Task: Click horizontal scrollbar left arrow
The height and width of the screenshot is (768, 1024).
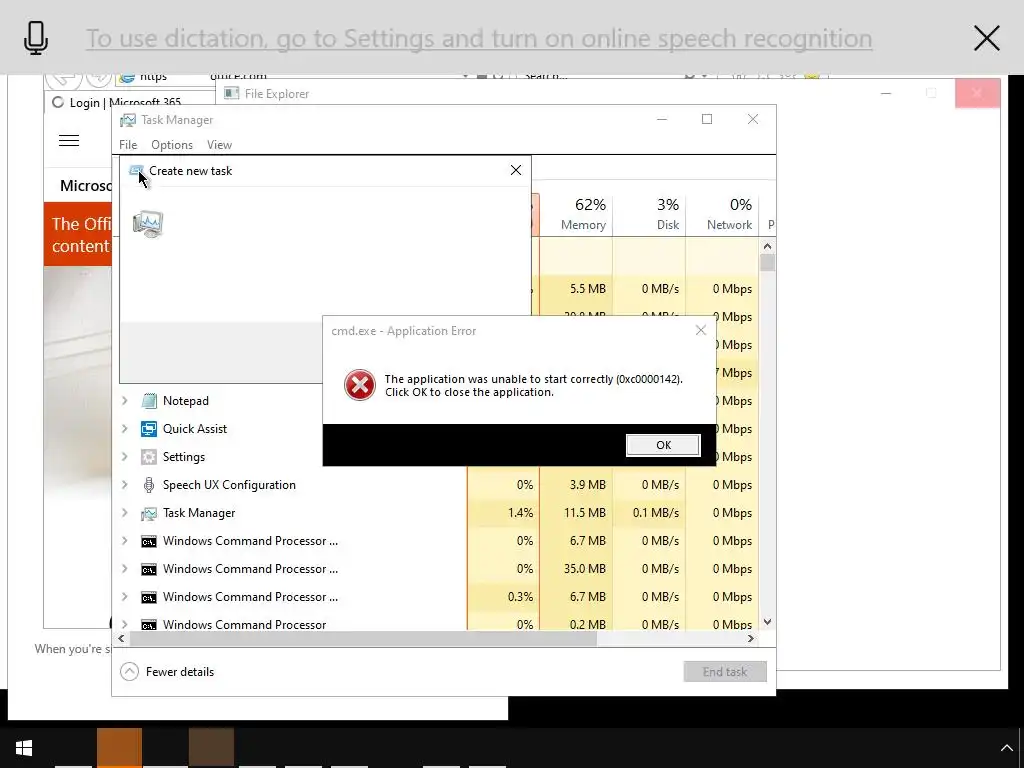Action: [121, 639]
